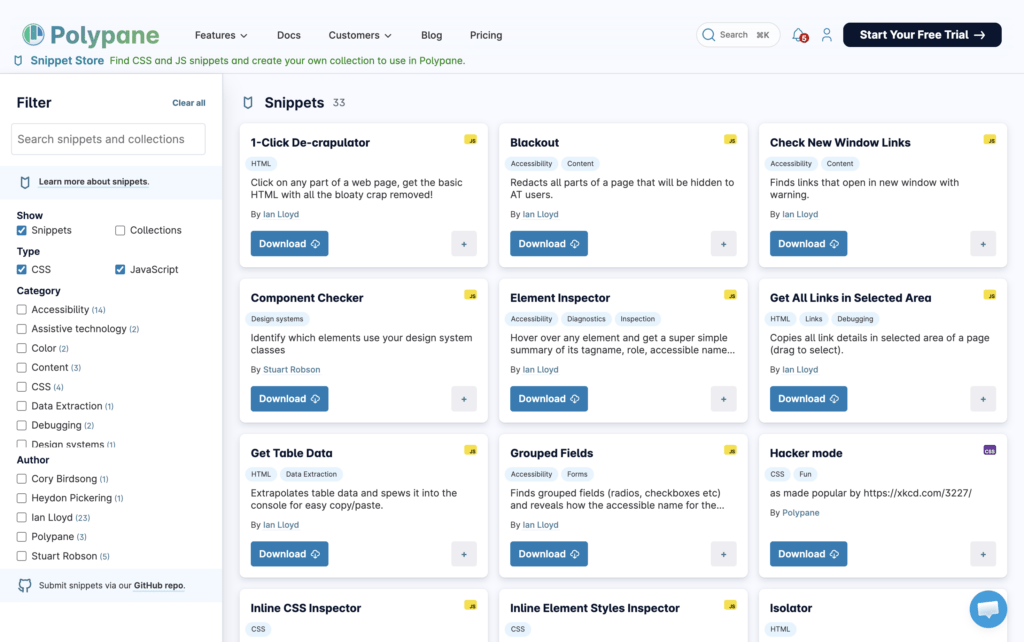Image resolution: width=1024 pixels, height=642 pixels.
Task: Open the notifications bell icon
Action: click(799, 35)
